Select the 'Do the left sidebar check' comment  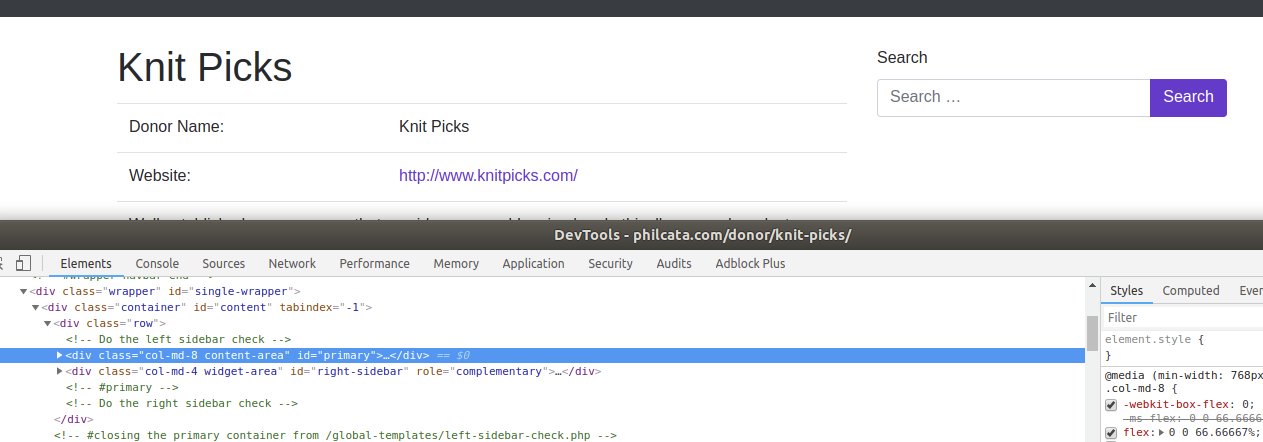pyautogui.click(x=178, y=339)
